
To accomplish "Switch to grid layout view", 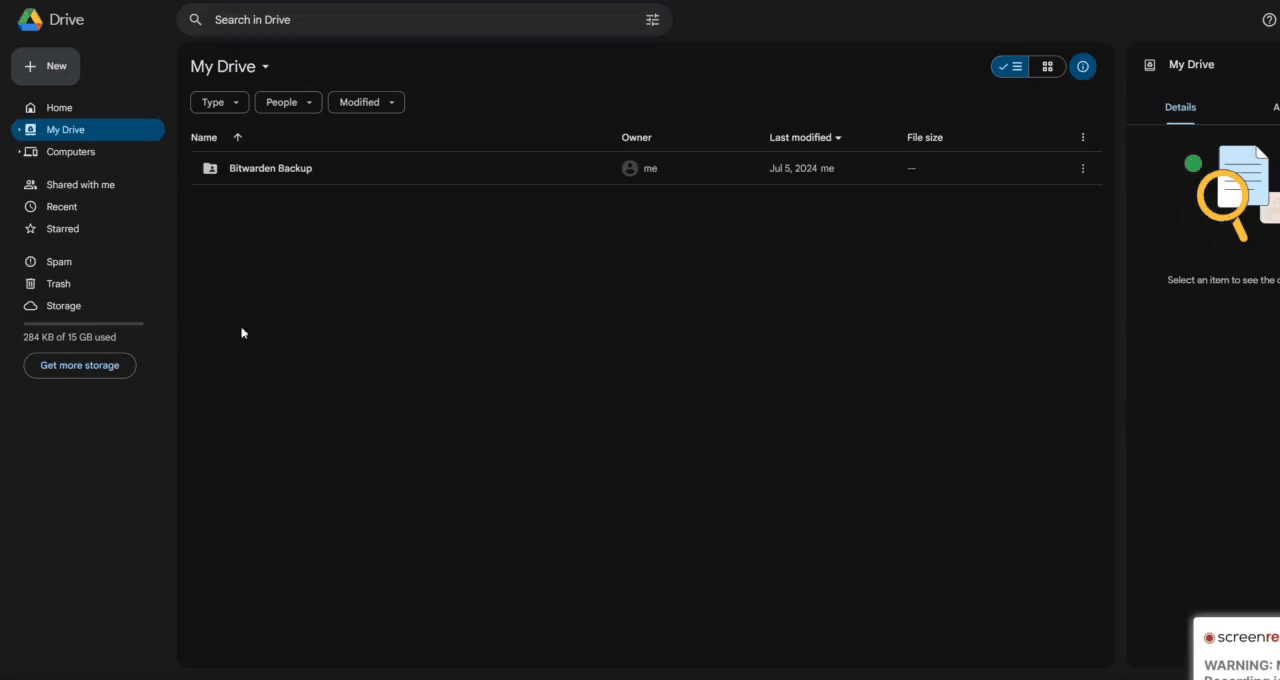I will pyautogui.click(x=1047, y=67).
